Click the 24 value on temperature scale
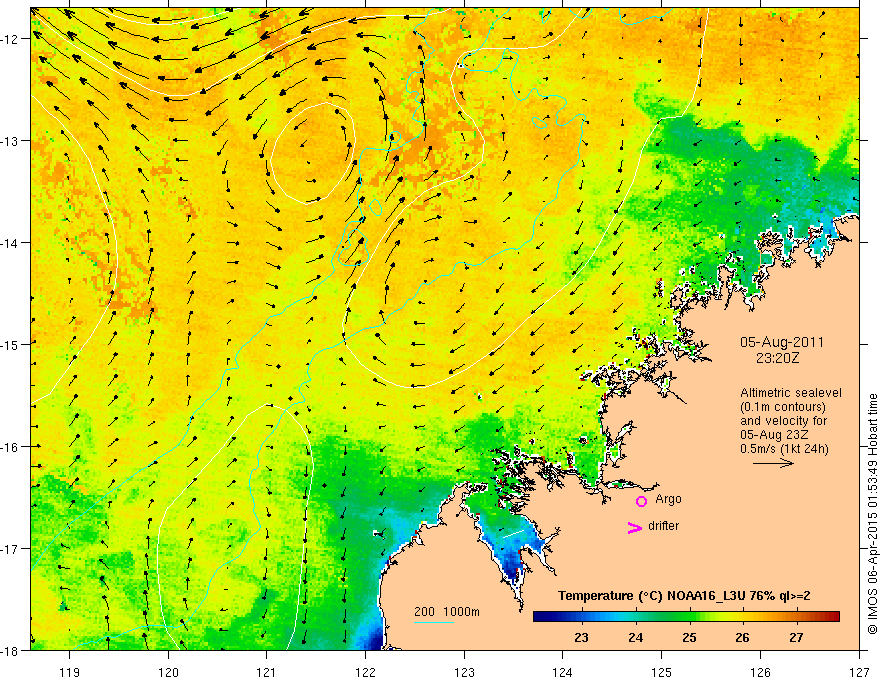This screenshot has width=880, height=680. [x=635, y=638]
